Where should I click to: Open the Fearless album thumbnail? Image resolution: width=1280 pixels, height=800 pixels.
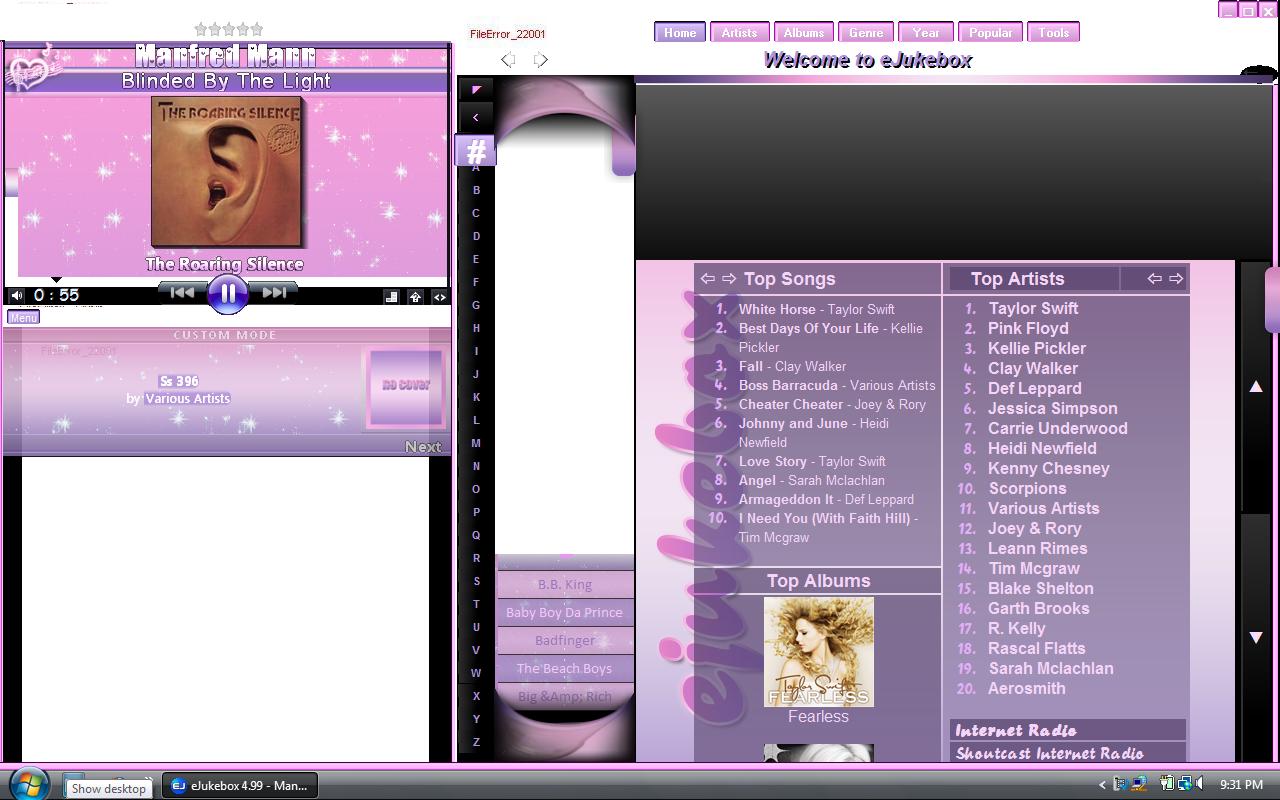818,651
